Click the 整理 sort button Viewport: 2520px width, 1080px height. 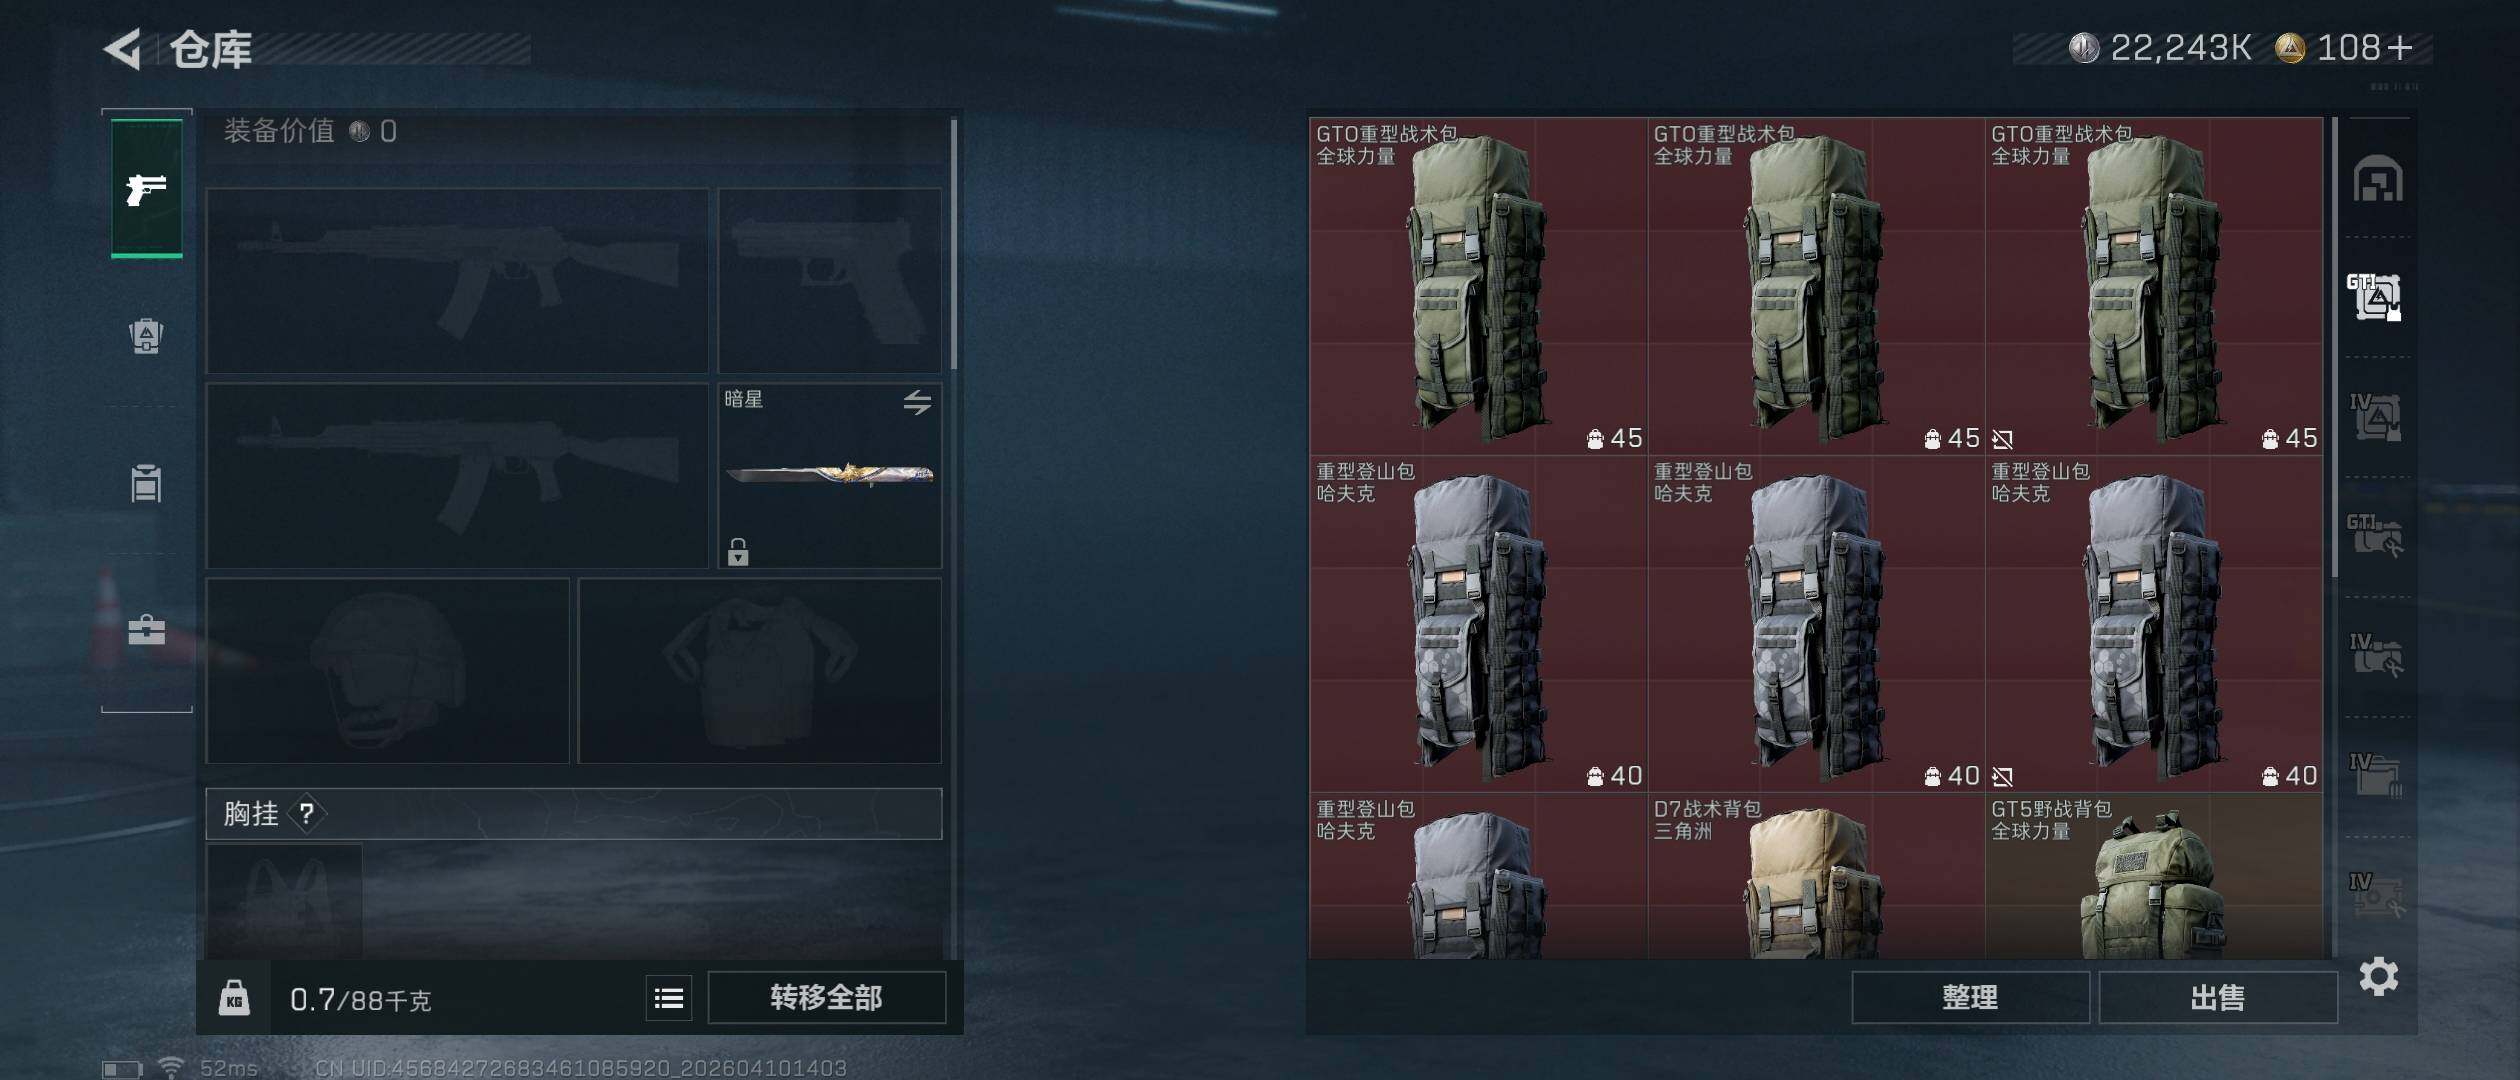tap(1969, 997)
